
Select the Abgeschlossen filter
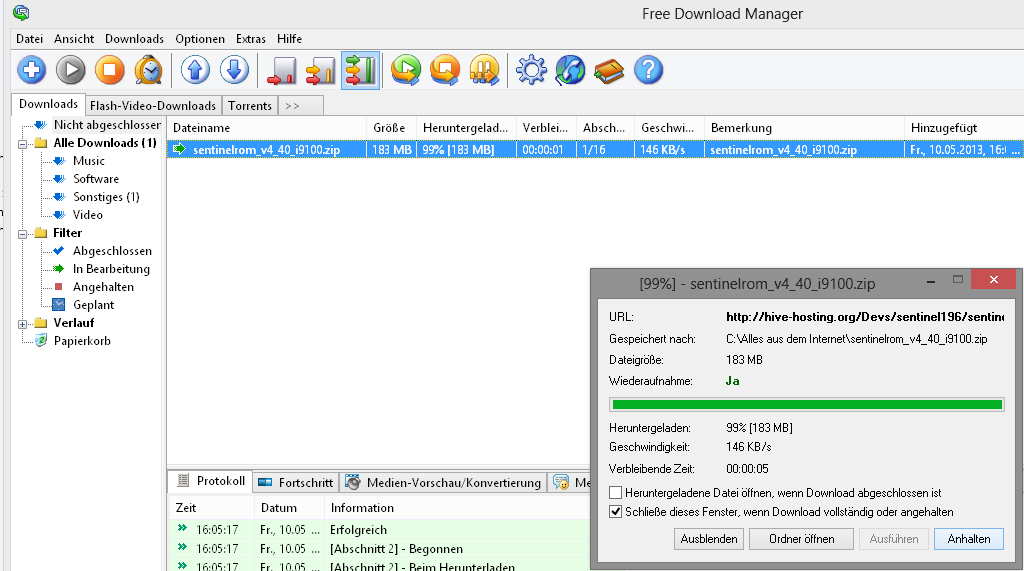tap(112, 251)
